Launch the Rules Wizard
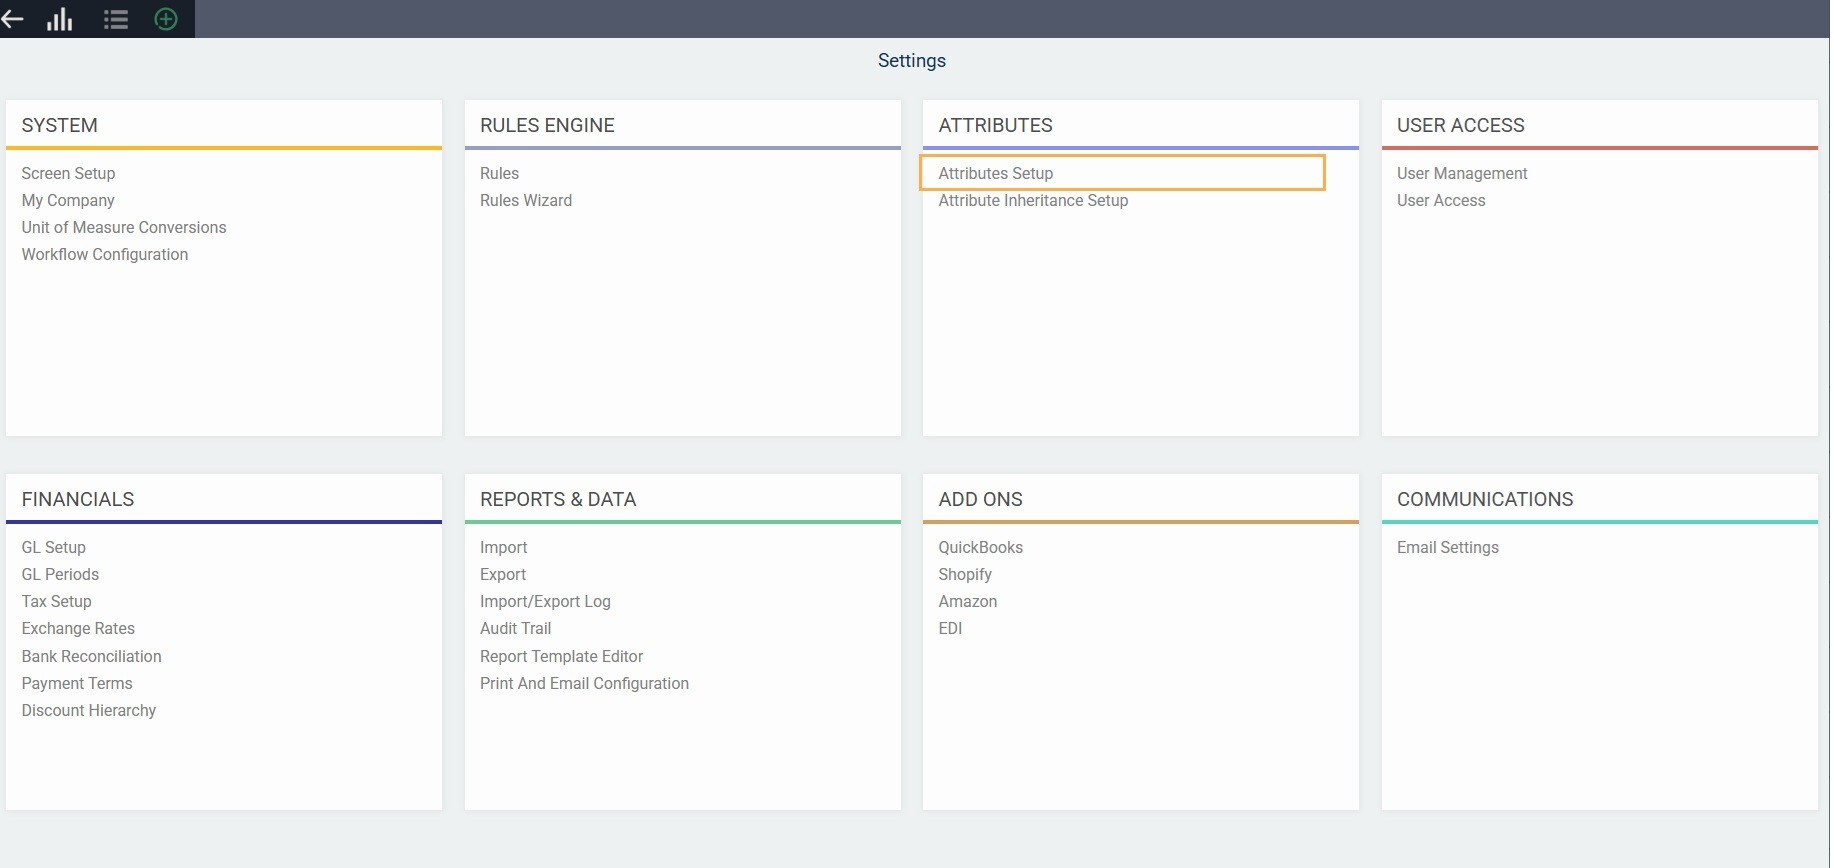Image resolution: width=1834 pixels, height=868 pixels. point(525,200)
